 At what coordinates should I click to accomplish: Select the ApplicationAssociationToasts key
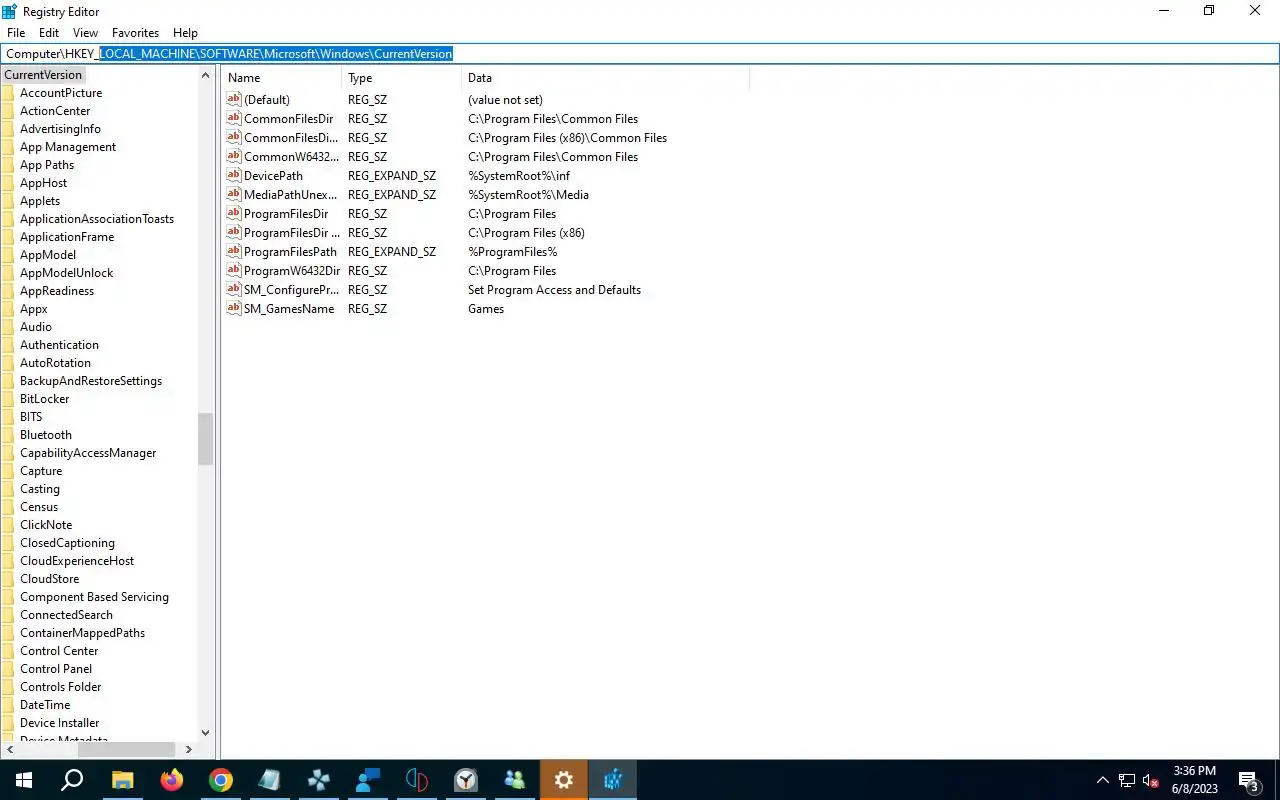pos(97,219)
